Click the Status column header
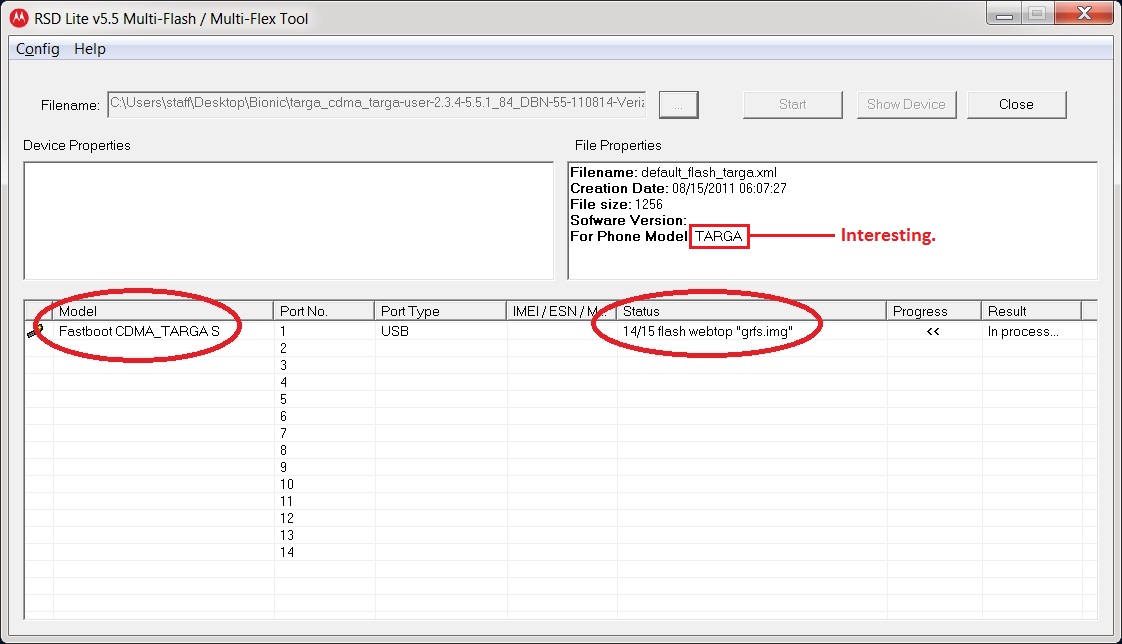1122x644 pixels. tap(750, 311)
